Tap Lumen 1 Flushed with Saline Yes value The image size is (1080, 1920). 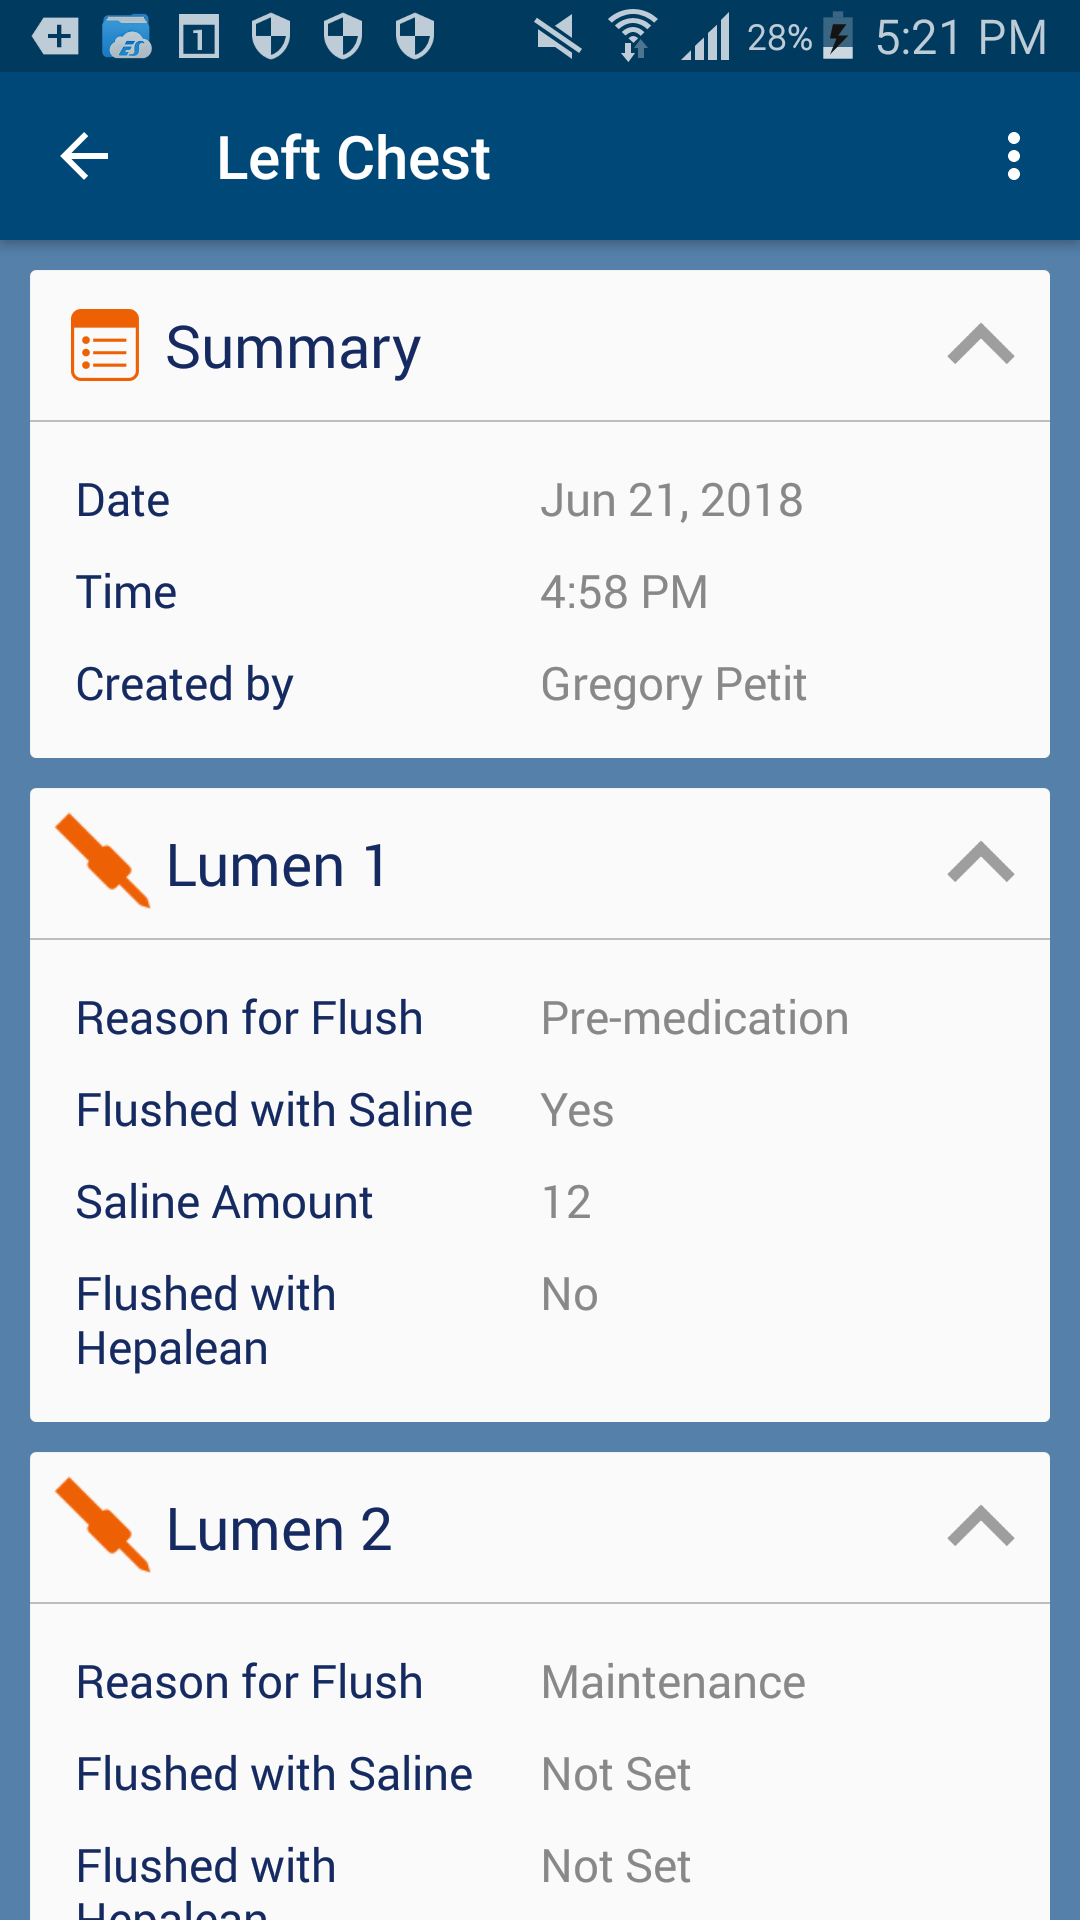(x=577, y=1110)
